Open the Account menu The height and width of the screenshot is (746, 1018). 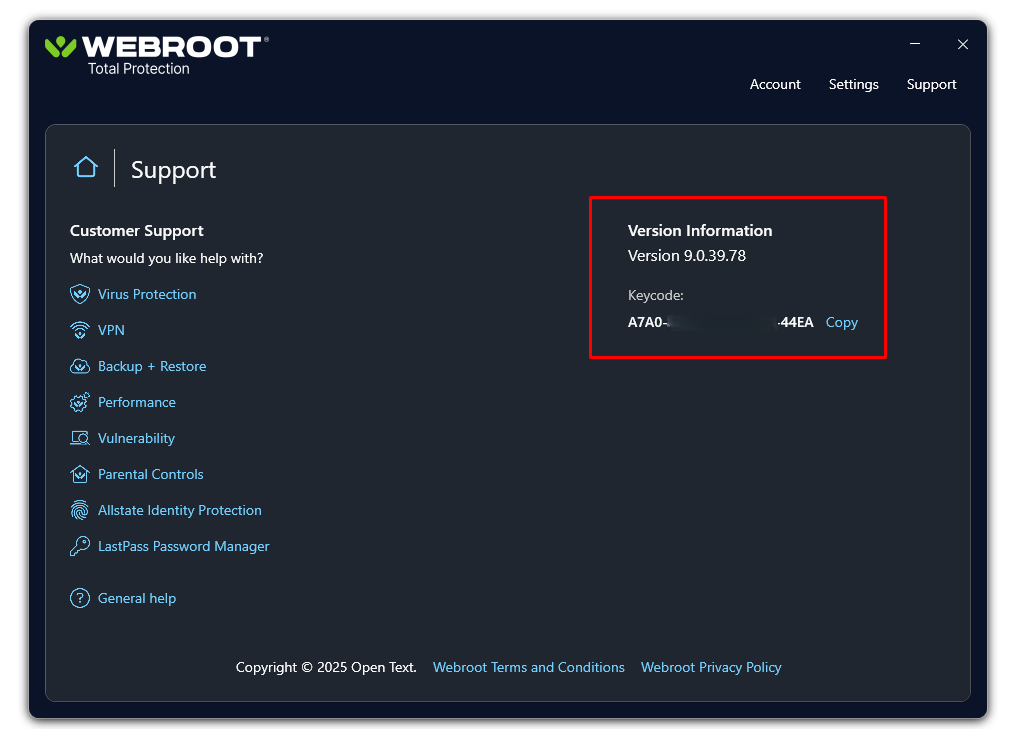point(775,84)
